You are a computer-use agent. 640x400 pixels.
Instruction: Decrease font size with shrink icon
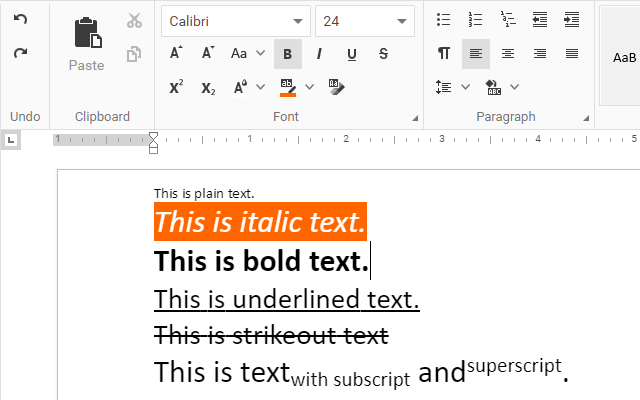pos(208,53)
